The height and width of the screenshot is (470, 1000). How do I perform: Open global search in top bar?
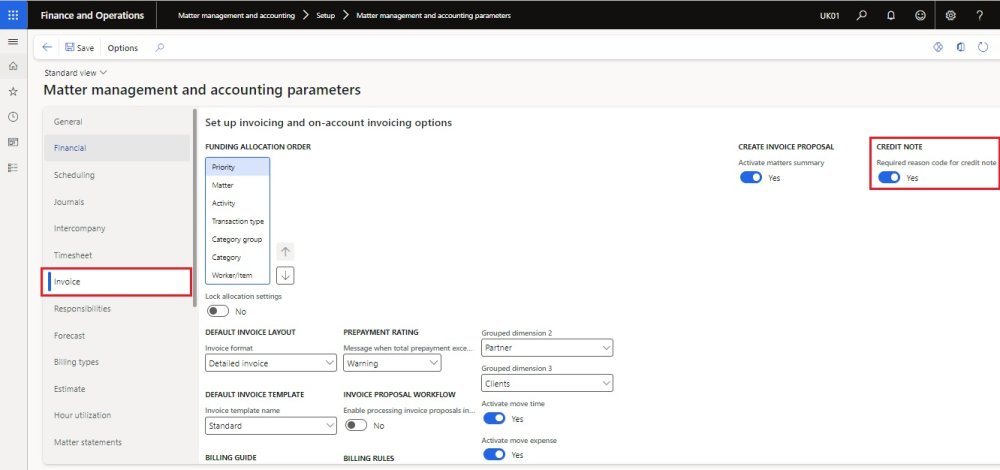(862, 15)
